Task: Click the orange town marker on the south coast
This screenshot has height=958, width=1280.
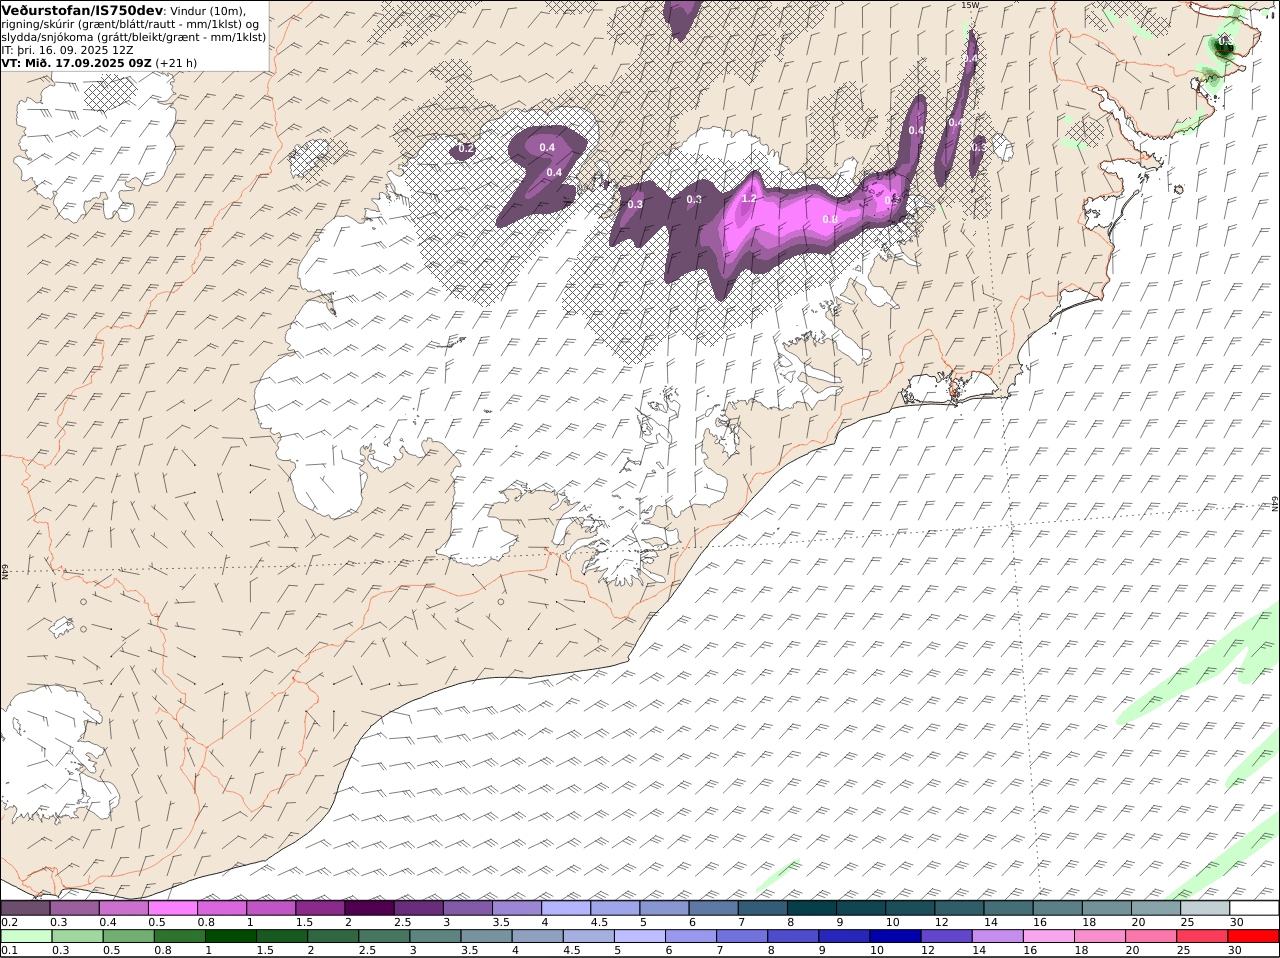Action: 953,393
